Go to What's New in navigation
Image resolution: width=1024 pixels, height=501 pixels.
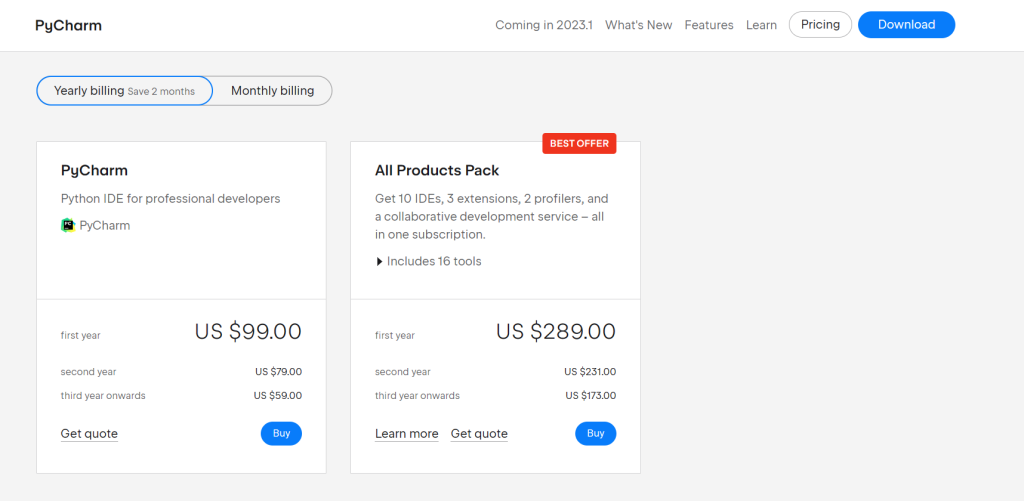tap(638, 25)
